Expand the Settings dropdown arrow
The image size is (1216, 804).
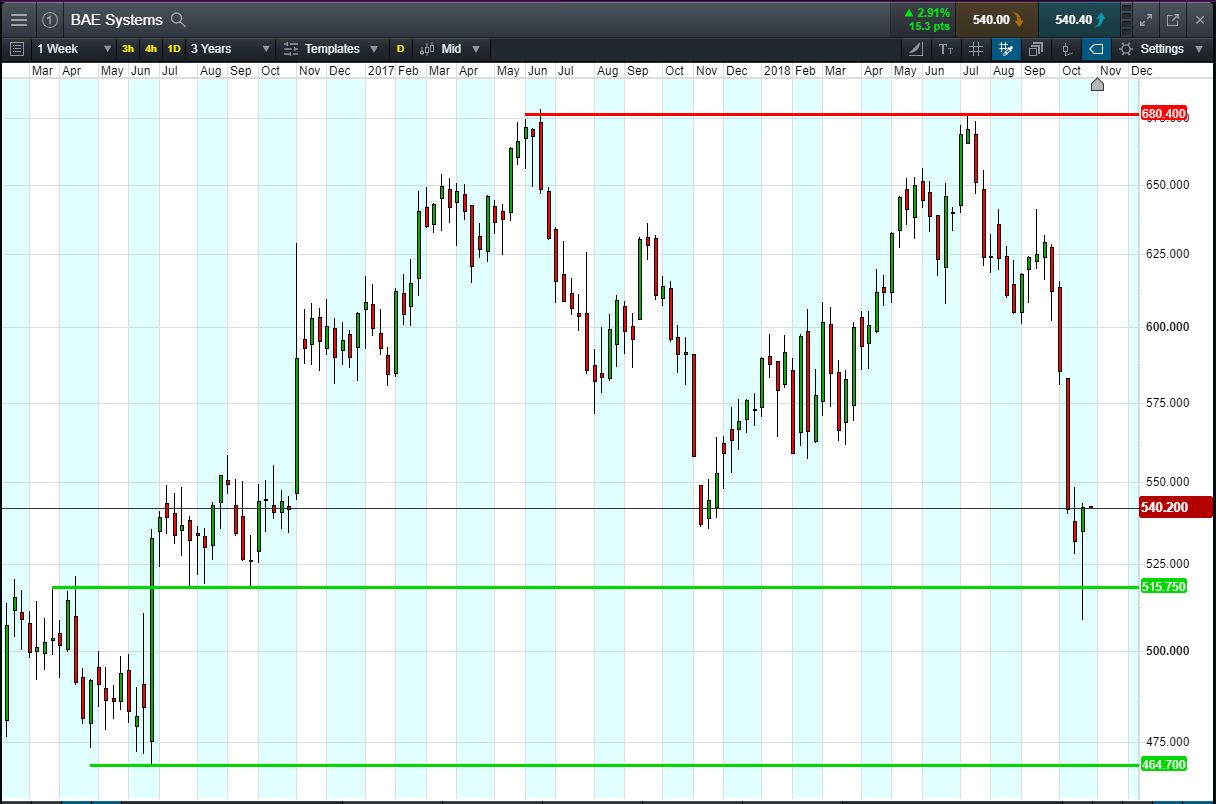click(1198, 49)
